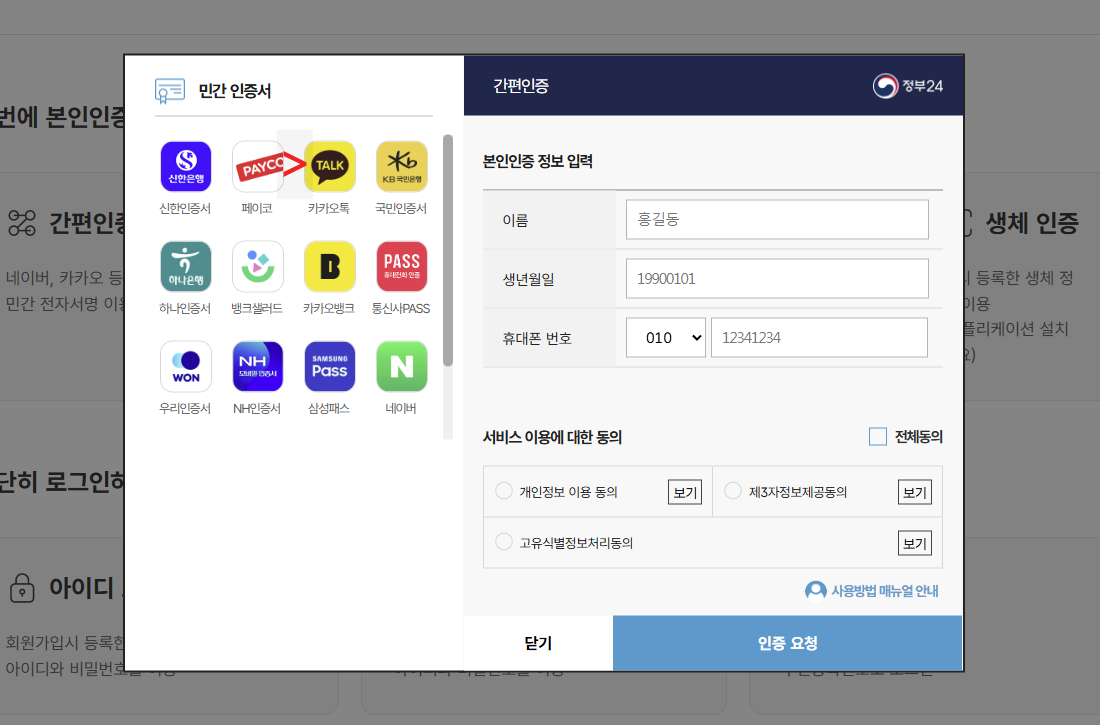Close the dialog with 닫기 button
Image resolution: width=1100 pixels, height=725 pixels.
[538, 643]
